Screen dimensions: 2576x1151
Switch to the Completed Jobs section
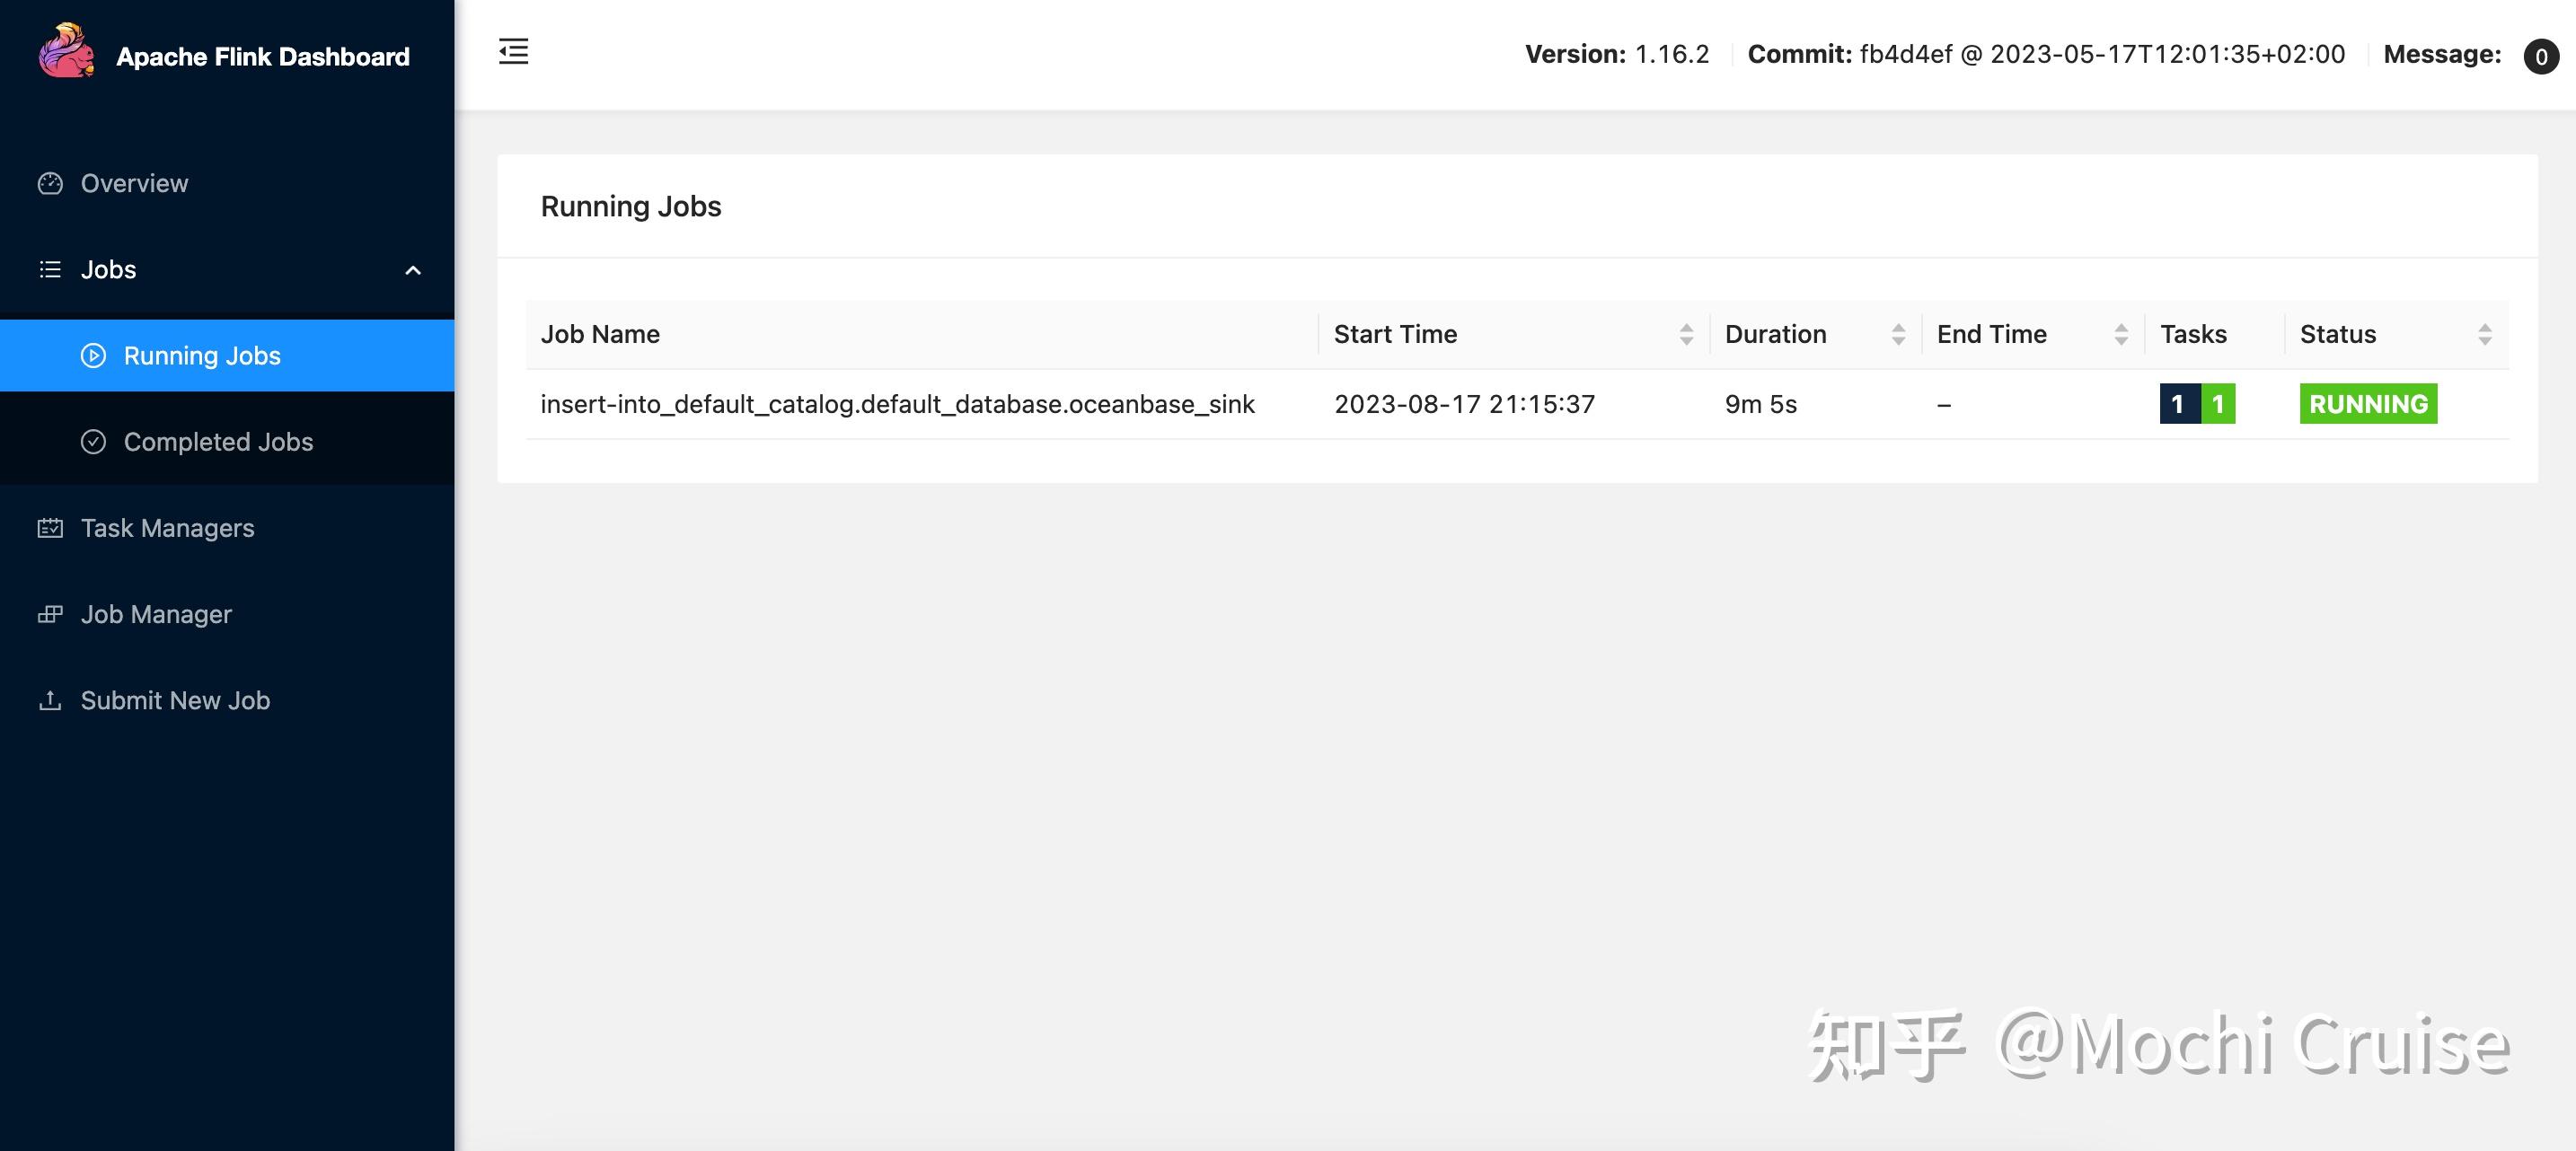(218, 441)
